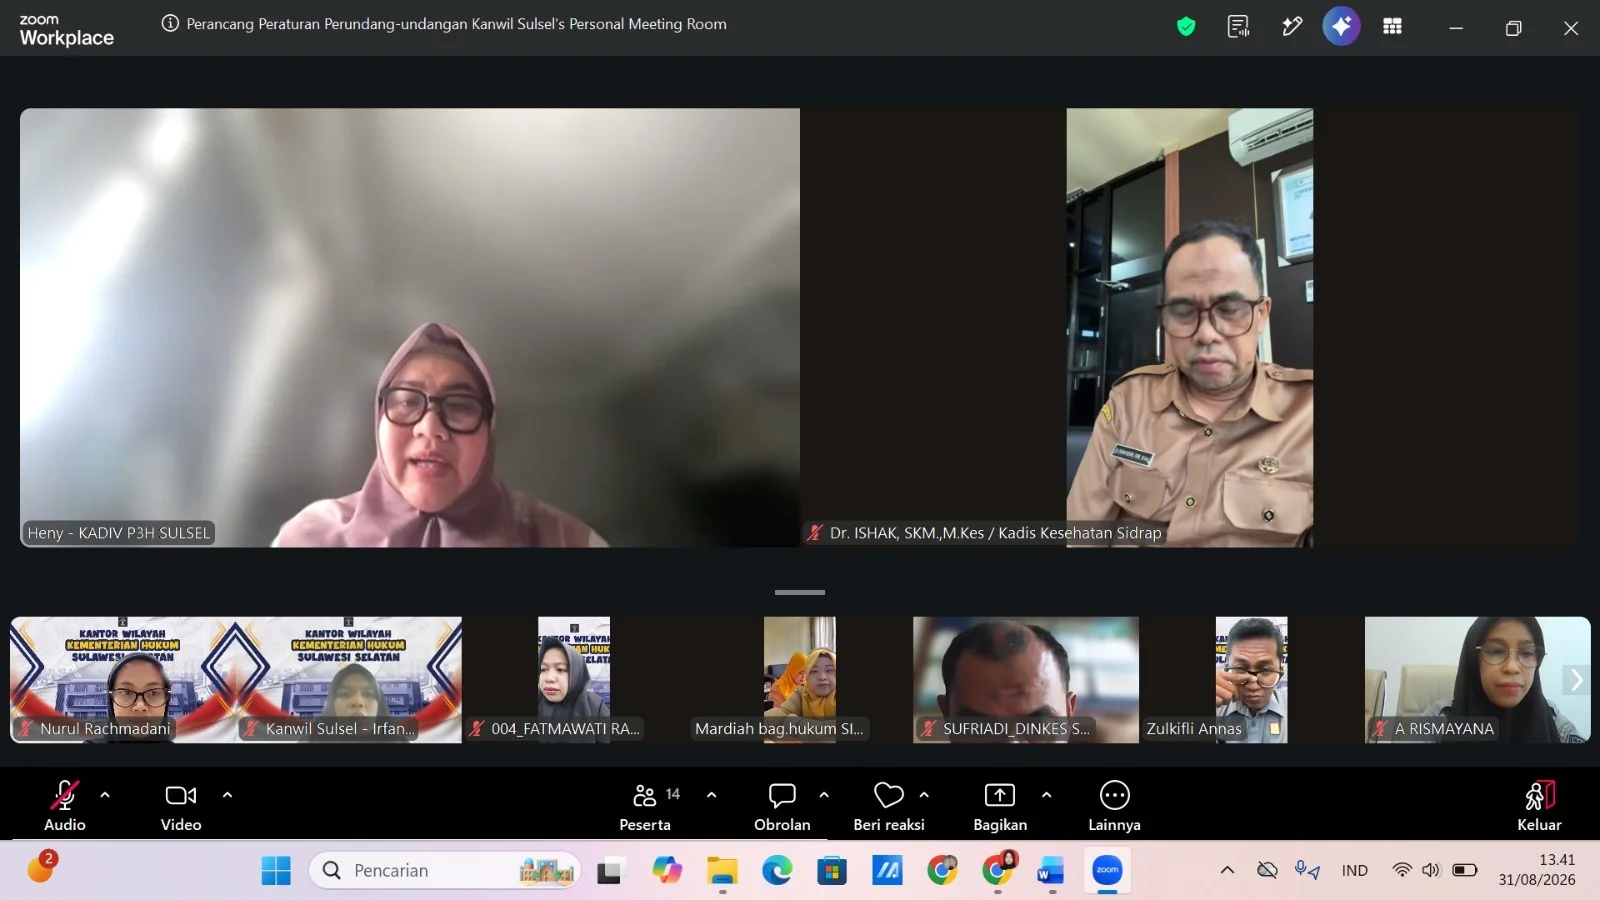Expand the Video options arrow

(227, 795)
